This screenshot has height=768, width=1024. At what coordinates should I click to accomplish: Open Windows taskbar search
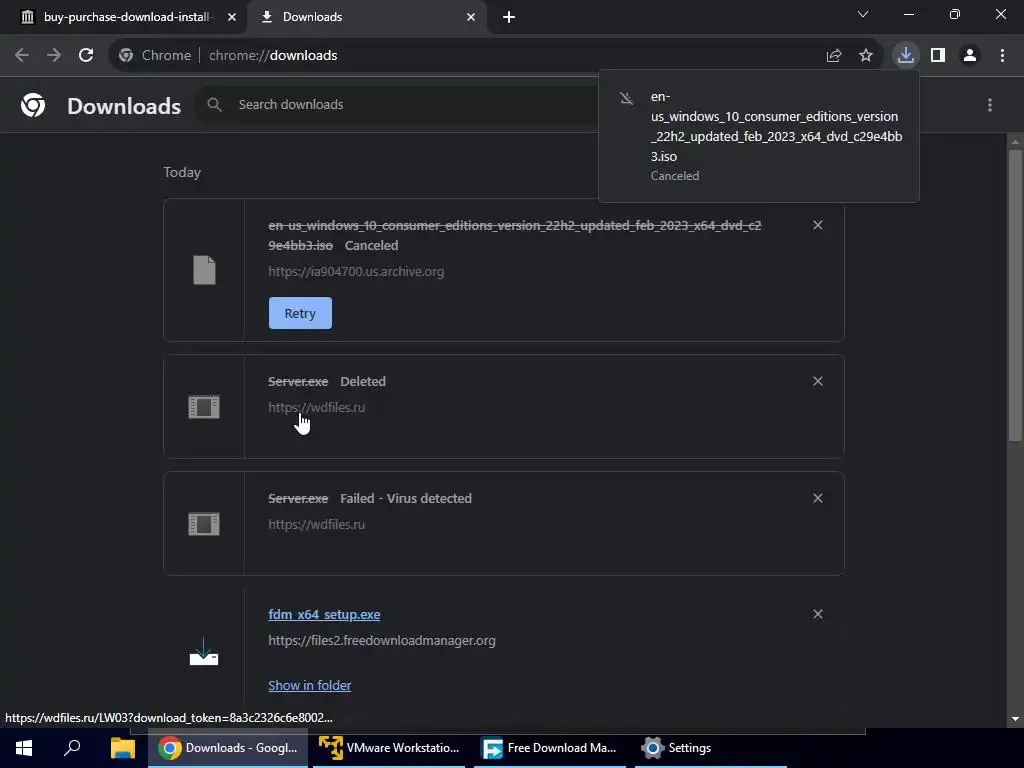[x=72, y=748]
